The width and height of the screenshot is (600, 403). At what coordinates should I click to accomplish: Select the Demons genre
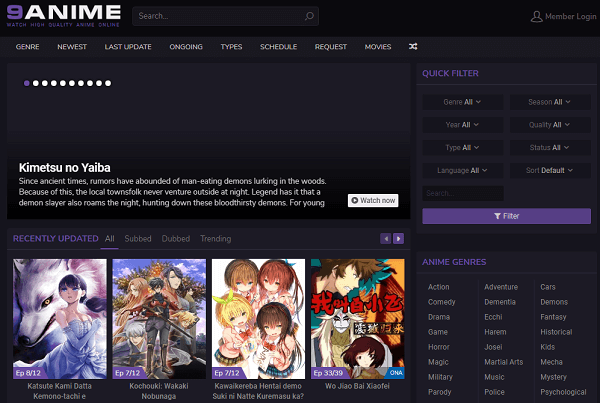[554, 302]
